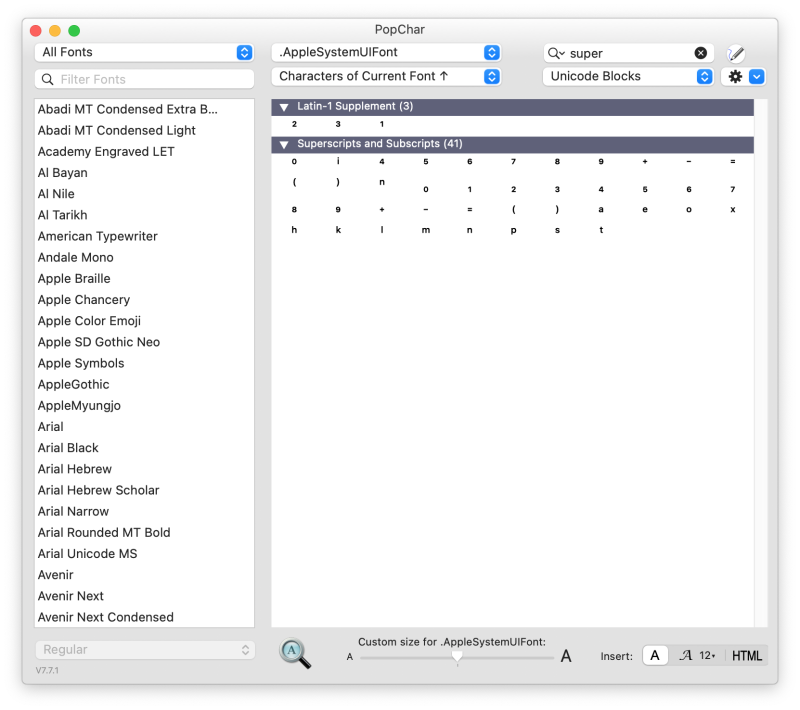This screenshot has height=710, width=800.
Task: Open the 12 point size menu
Action: pos(707,655)
